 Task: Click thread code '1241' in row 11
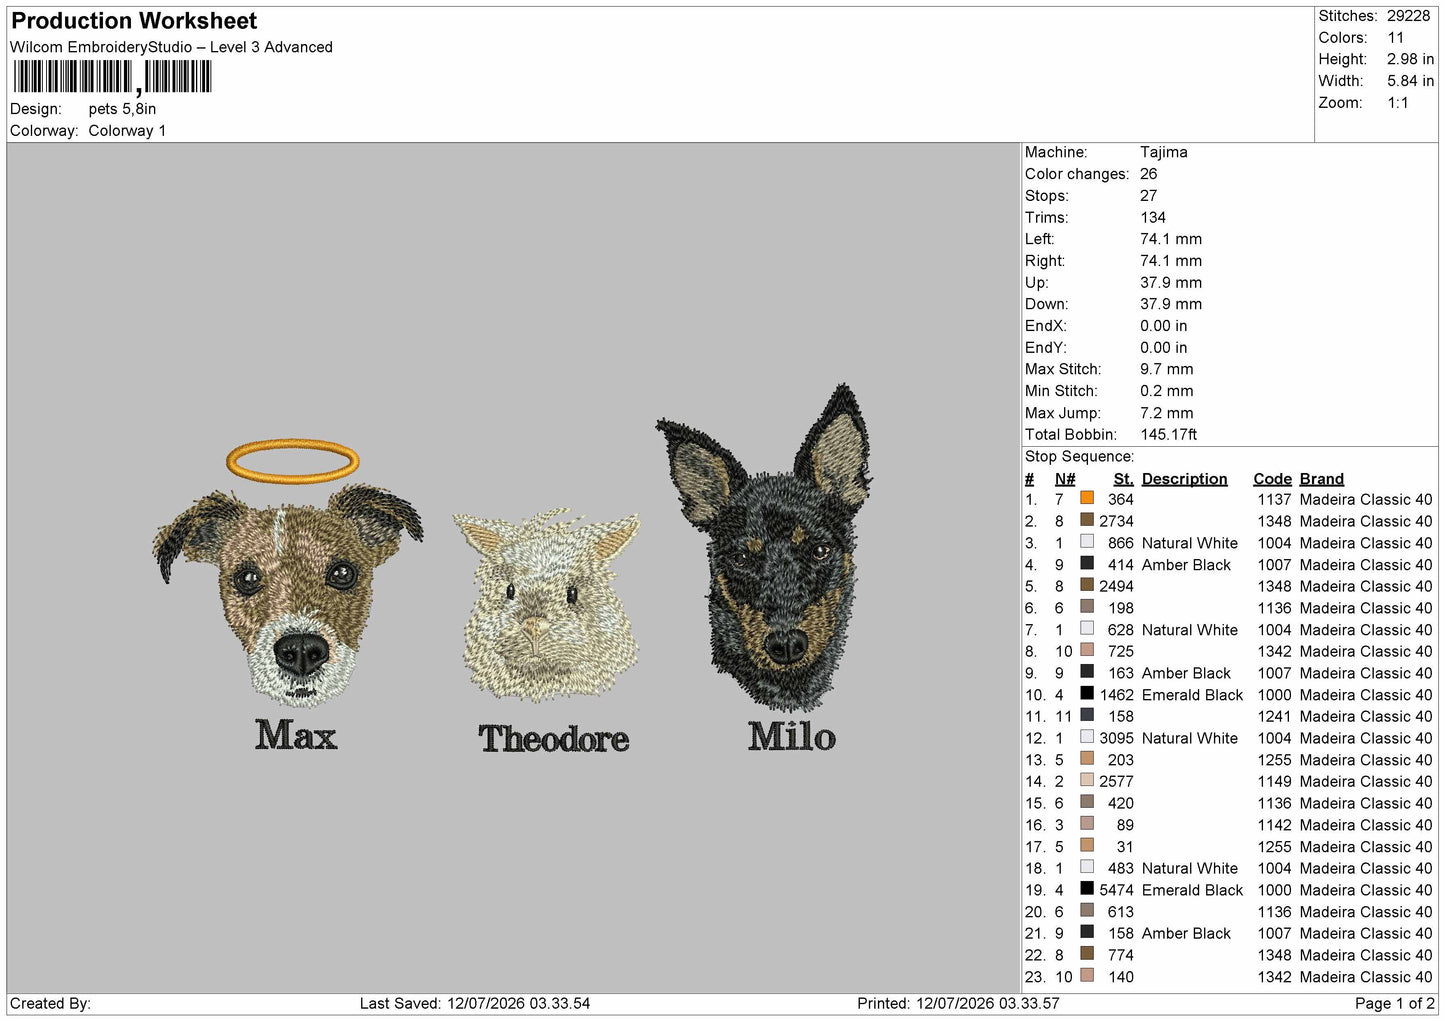click(1274, 716)
